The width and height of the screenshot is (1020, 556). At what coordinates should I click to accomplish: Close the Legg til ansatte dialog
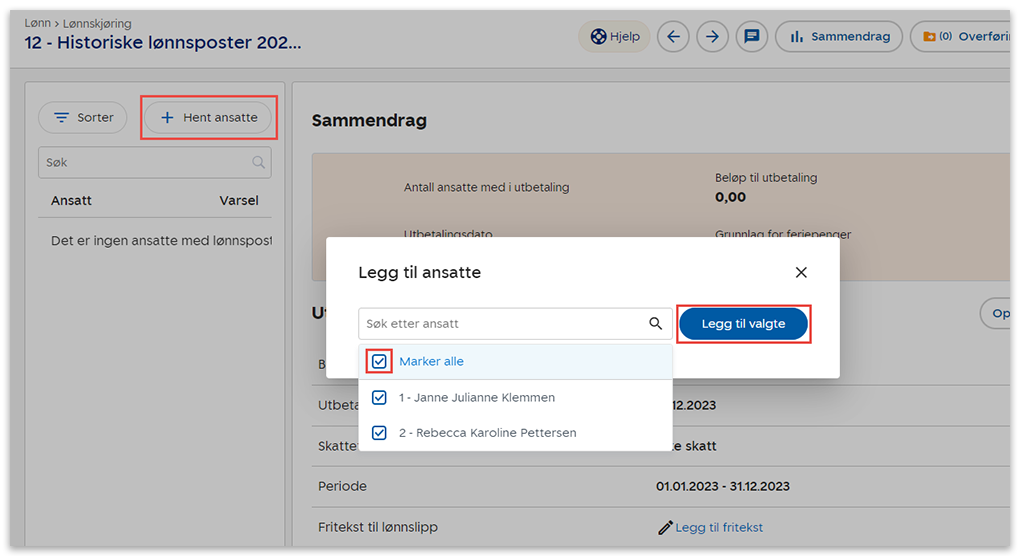click(x=801, y=273)
